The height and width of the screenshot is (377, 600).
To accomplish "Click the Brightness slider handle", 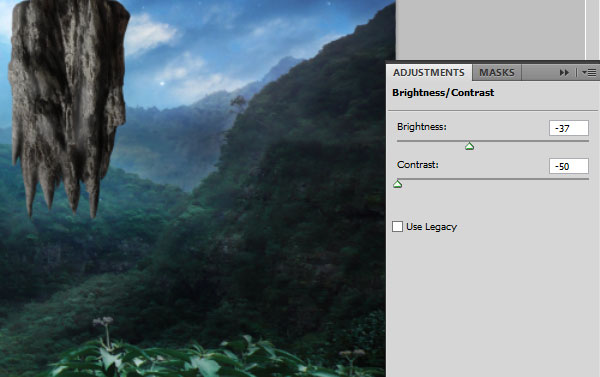I will [x=470, y=146].
